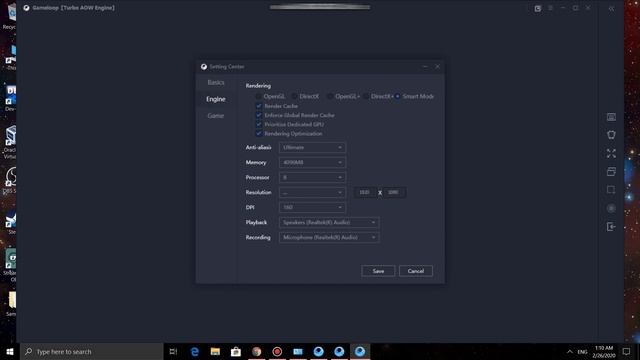This screenshot has width=640, height=360.
Task: Click the taskbar clock and date
Action: [x=604, y=351]
